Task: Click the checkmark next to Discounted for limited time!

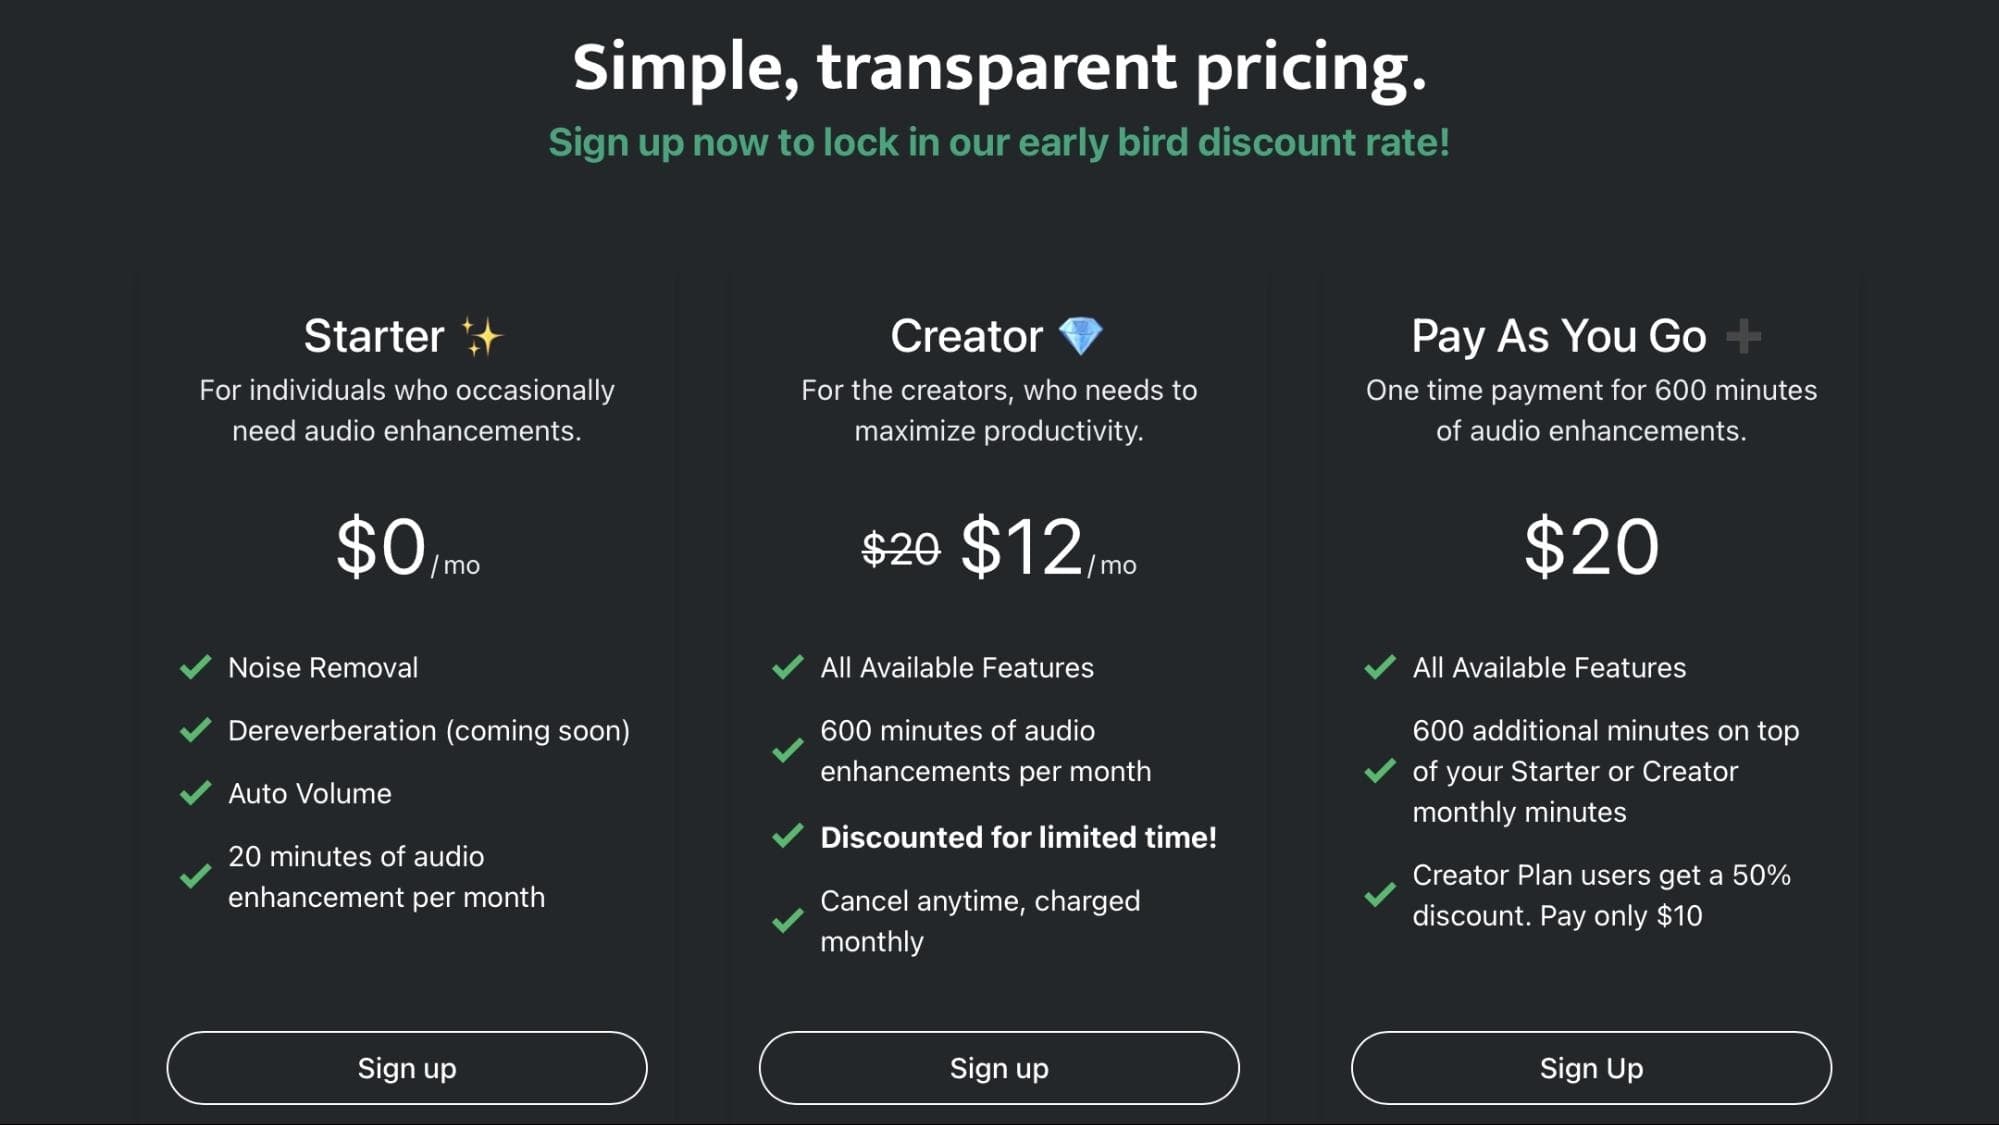Action: tap(788, 836)
